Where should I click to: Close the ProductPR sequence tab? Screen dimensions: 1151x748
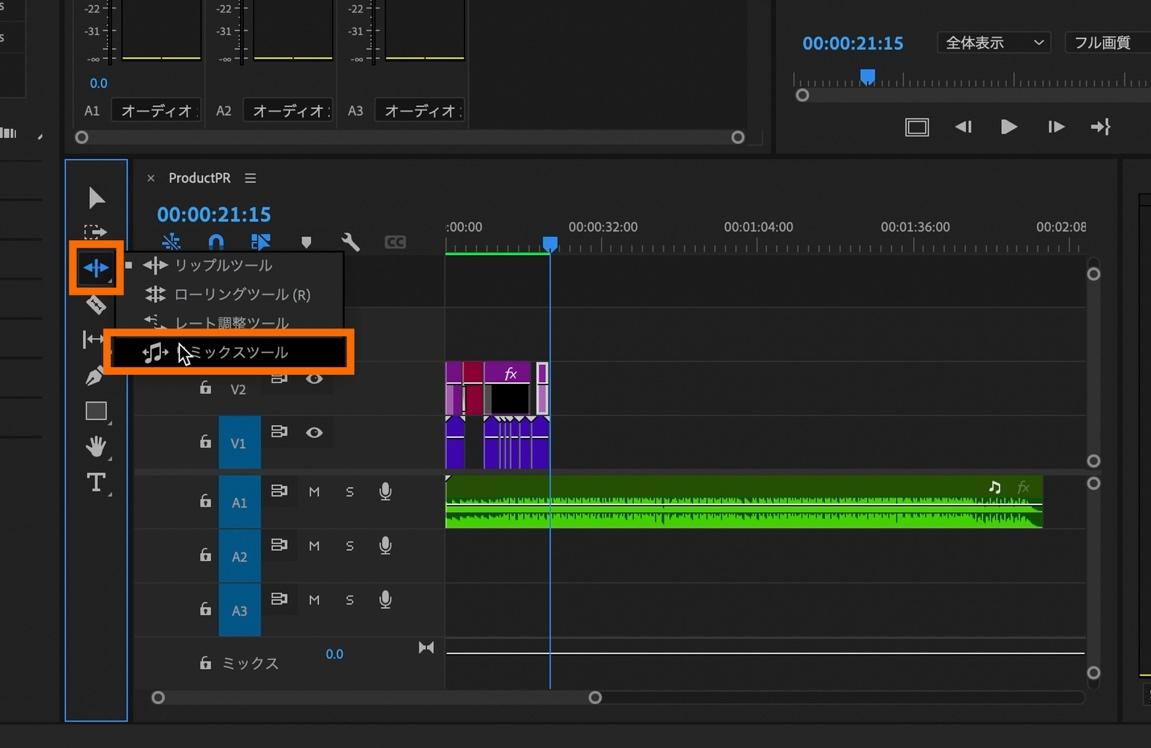150,178
